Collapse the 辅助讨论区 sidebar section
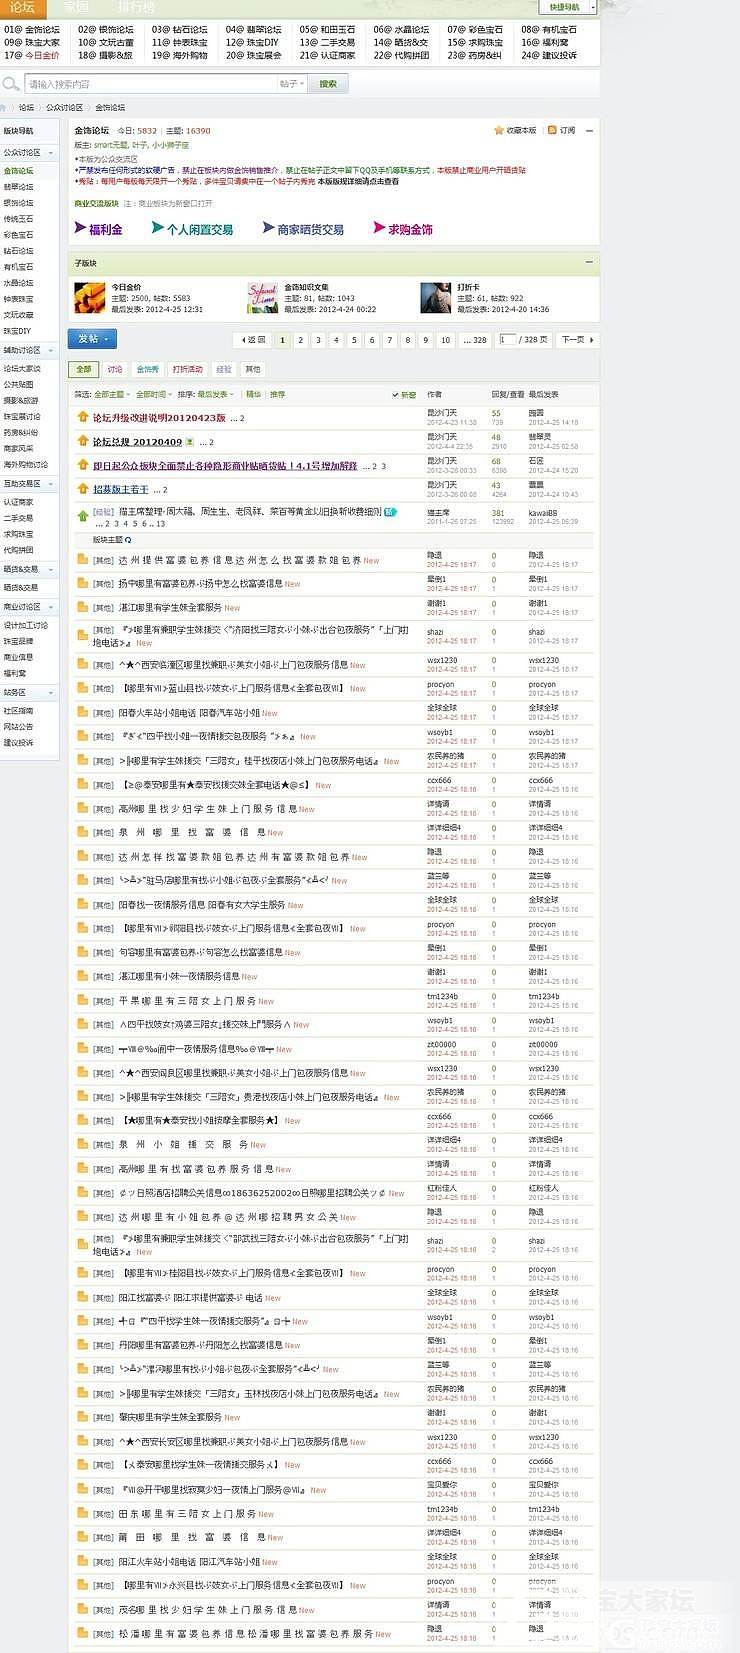 [50, 351]
